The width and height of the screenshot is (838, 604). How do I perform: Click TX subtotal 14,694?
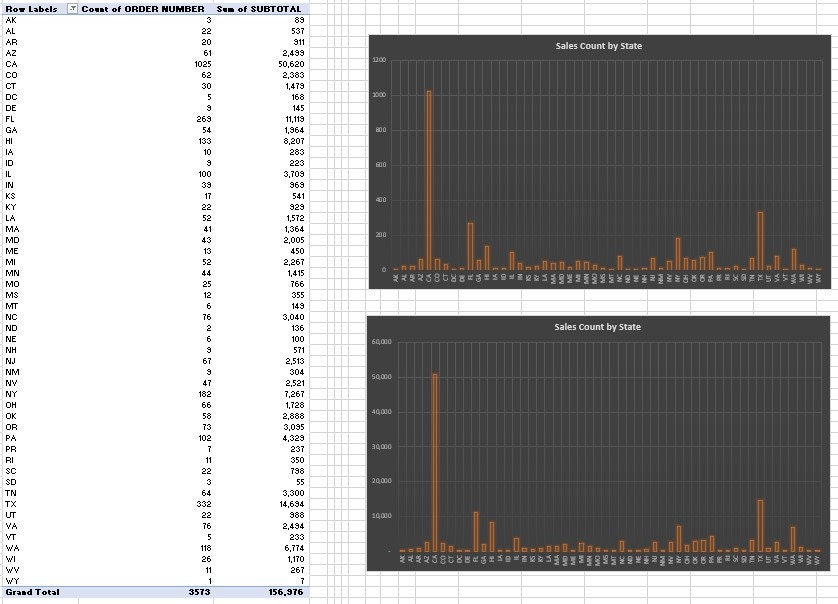[292, 504]
